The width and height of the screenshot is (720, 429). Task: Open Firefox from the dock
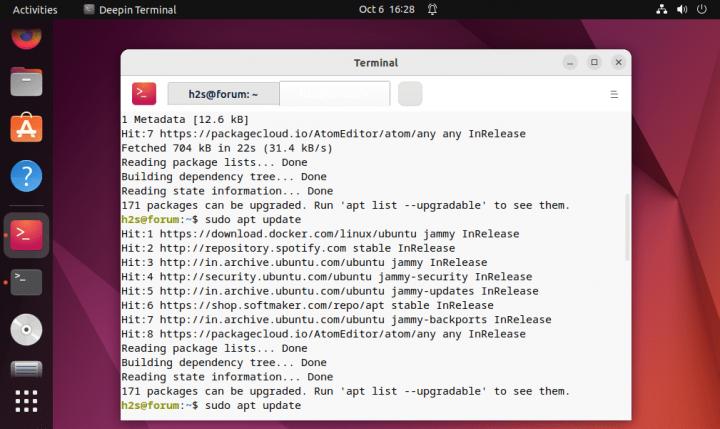point(27,37)
